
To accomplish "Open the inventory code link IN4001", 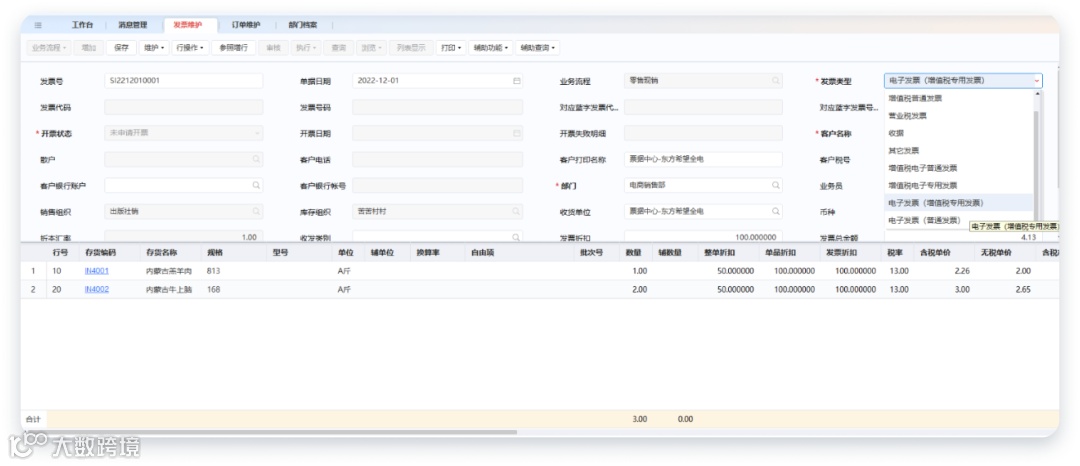I will pyautogui.click(x=96, y=271).
